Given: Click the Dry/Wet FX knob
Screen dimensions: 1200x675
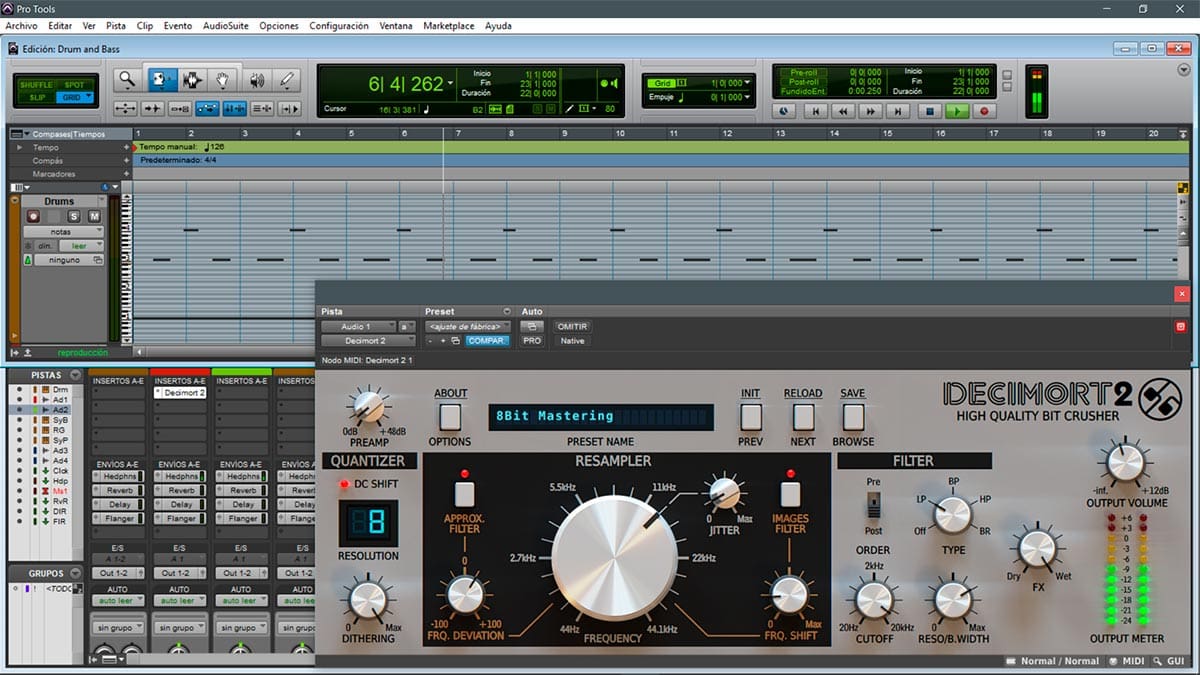Looking at the screenshot, I should coord(1038,550).
